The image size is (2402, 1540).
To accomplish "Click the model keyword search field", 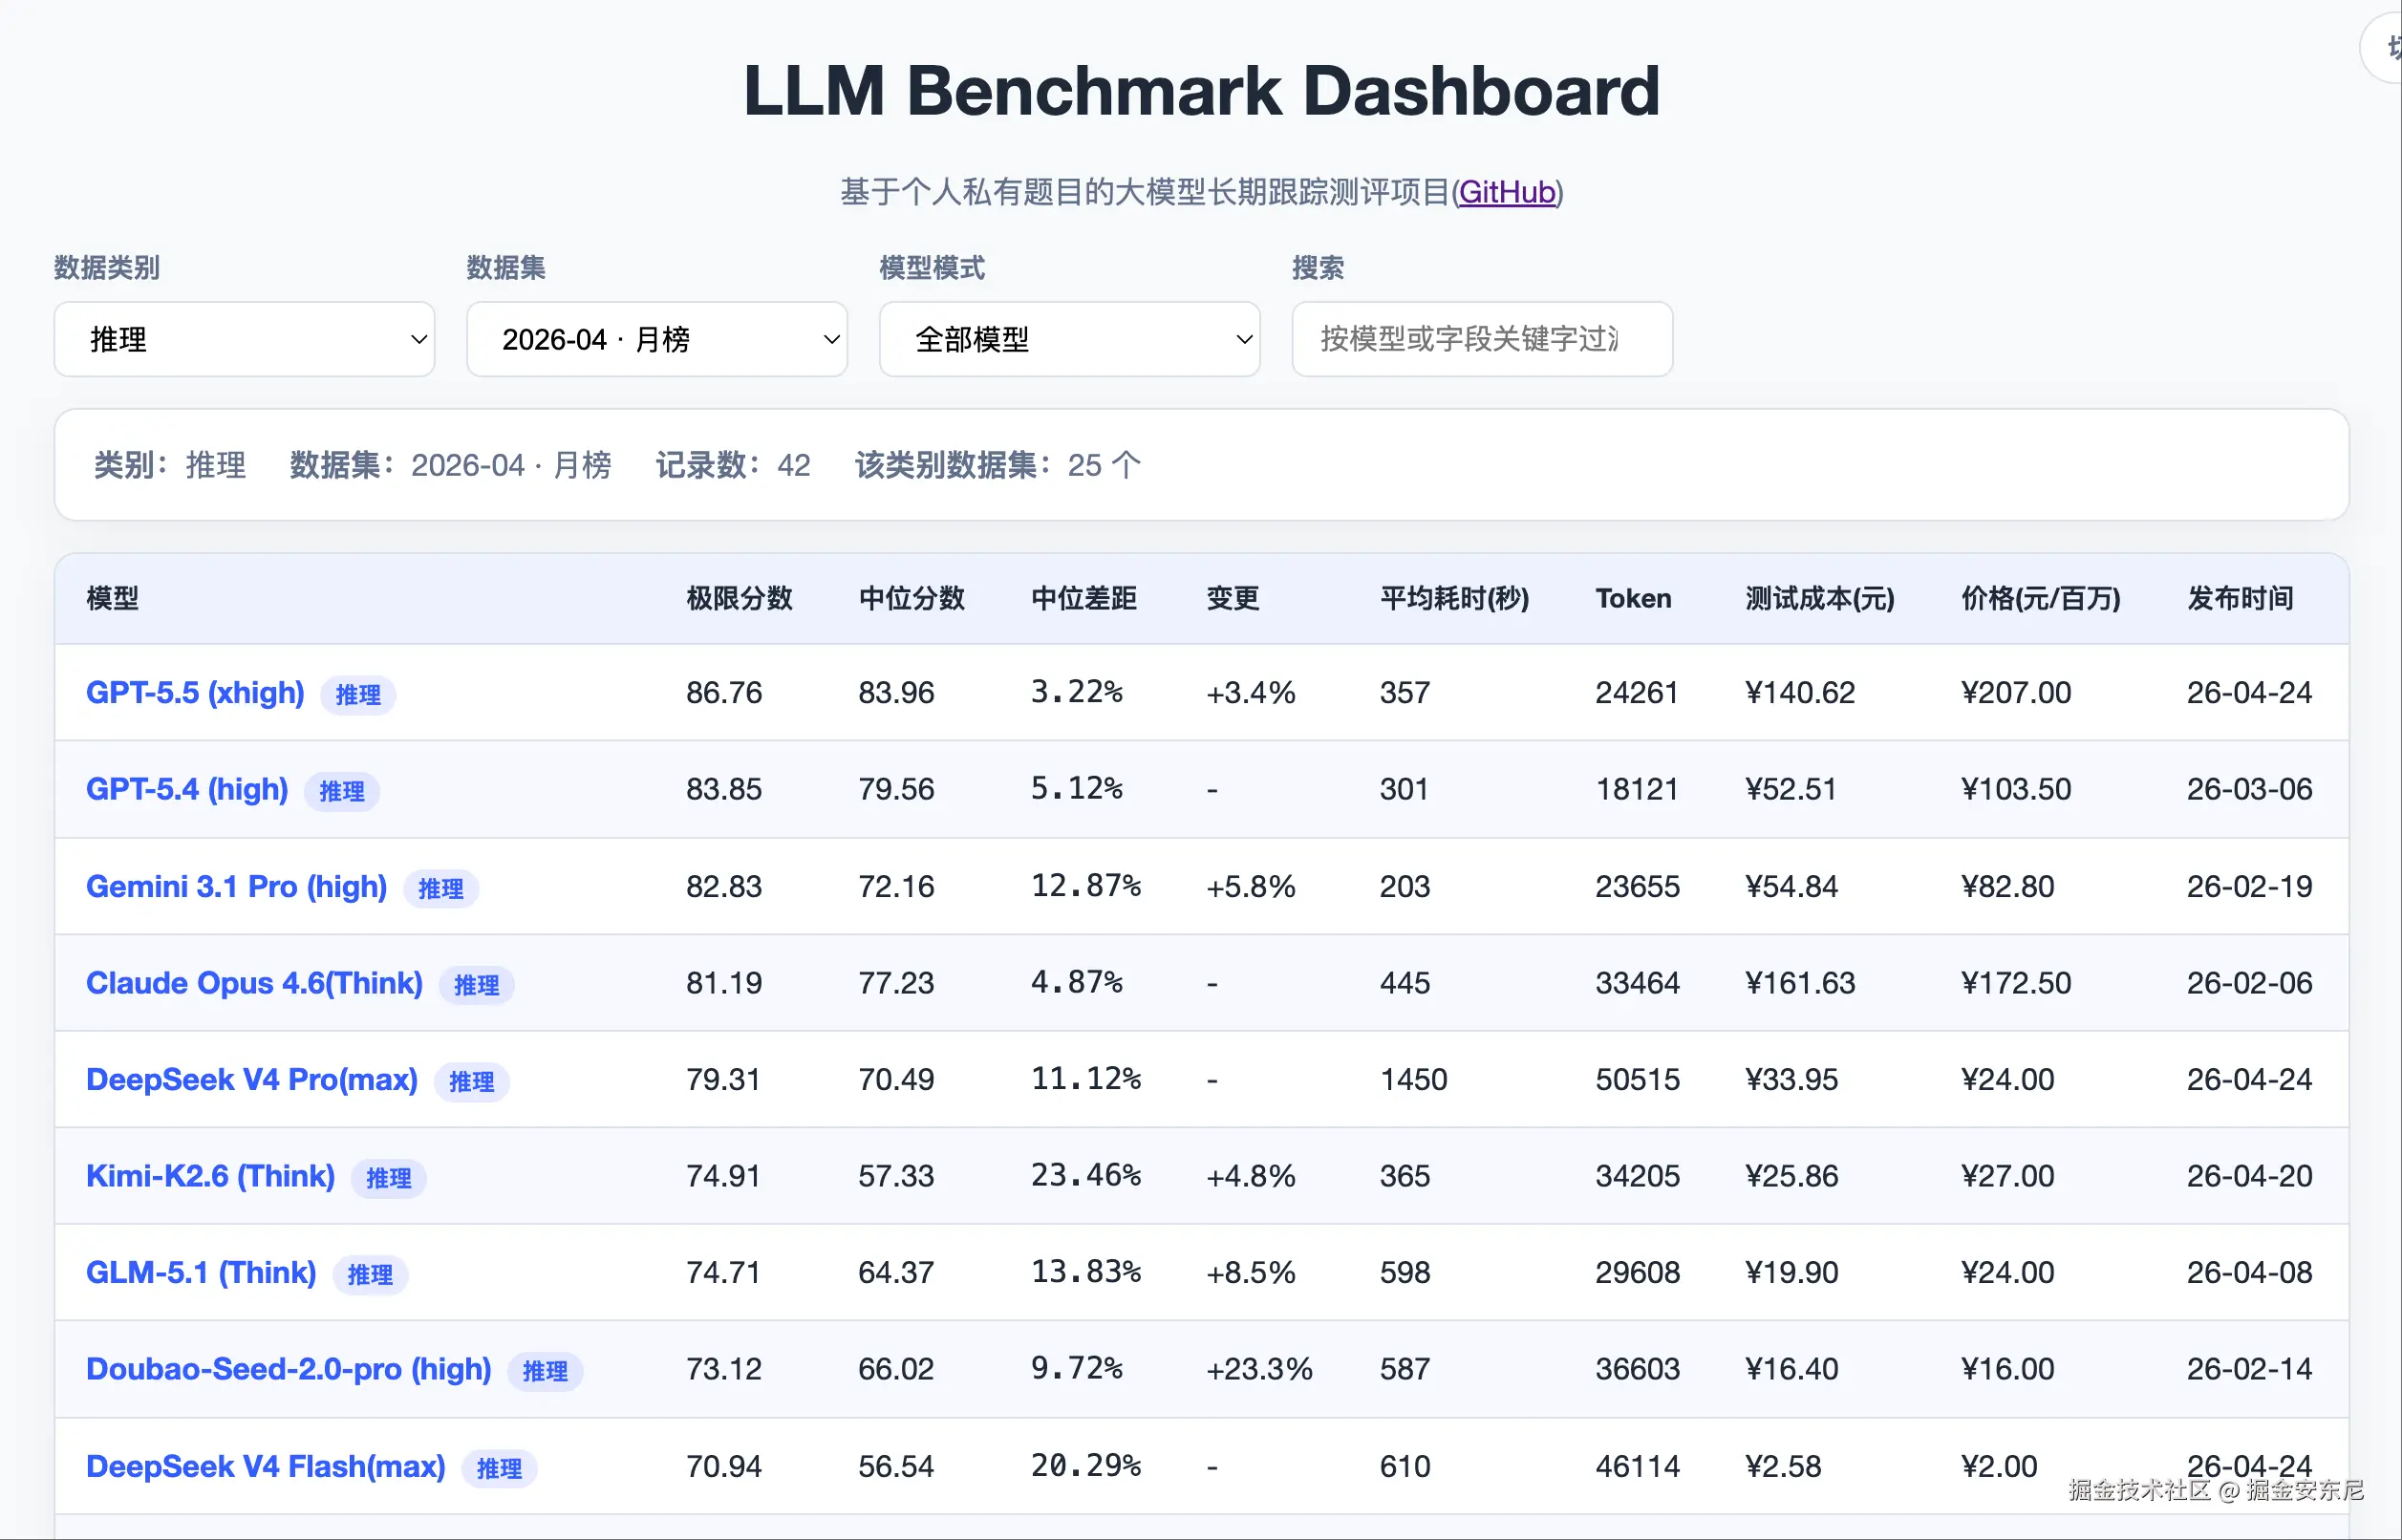I will click(x=1481, y=340).
